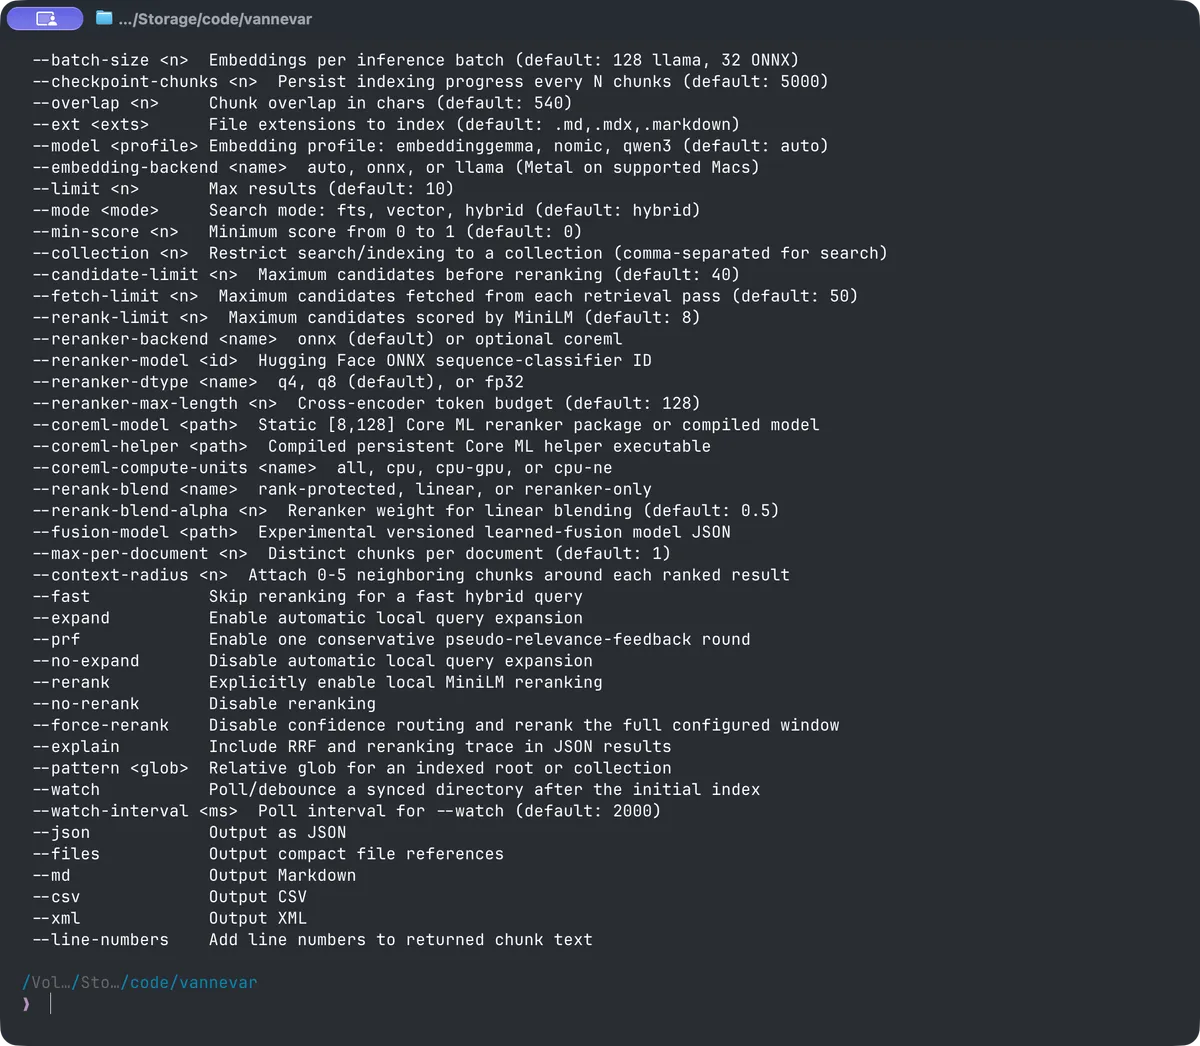Click the '--min-score <n>' option text
This screenshot has width=1200, height=1046.
pyautogui.click(x=105, y=232)
